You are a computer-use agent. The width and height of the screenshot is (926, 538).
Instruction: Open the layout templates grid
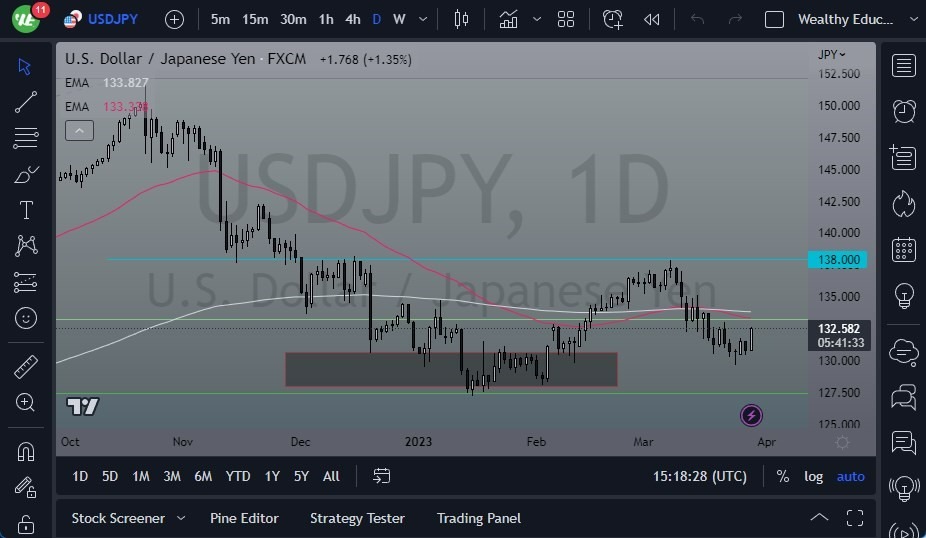pyautogui.click(x=566, y=19)
